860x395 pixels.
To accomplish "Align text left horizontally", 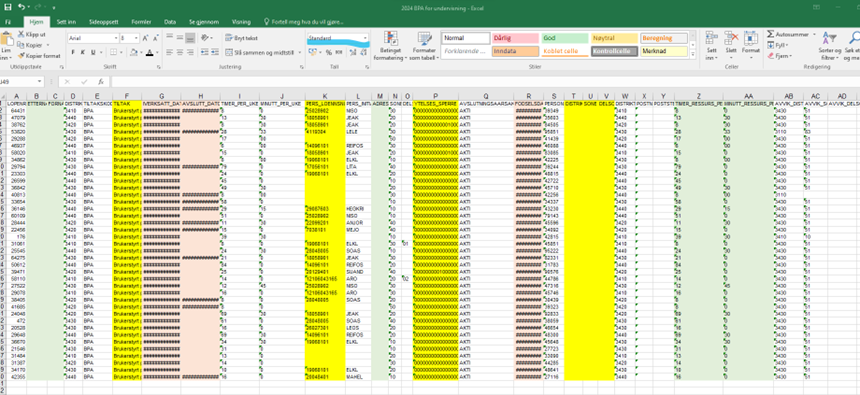I will point(169,53).
